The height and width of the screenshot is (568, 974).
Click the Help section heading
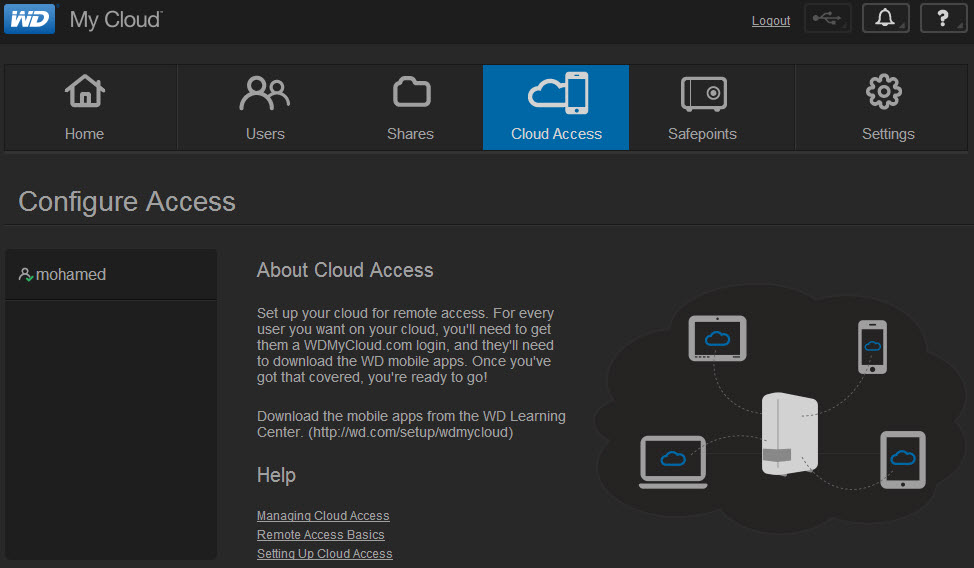tap(276, 475)
